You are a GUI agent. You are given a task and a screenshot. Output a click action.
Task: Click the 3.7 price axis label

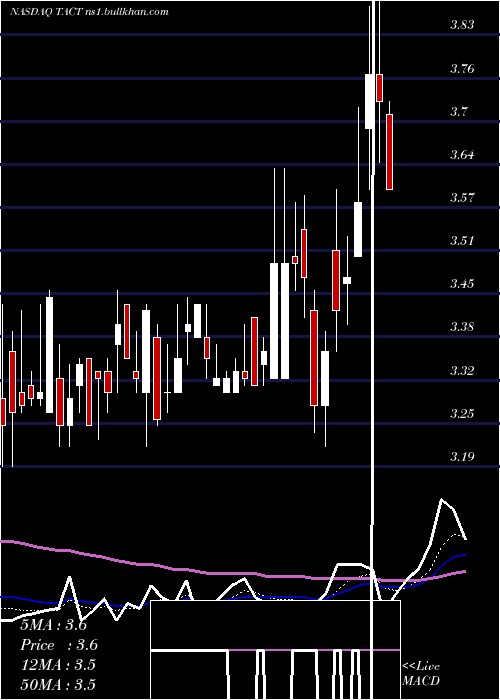coord(459,112)
